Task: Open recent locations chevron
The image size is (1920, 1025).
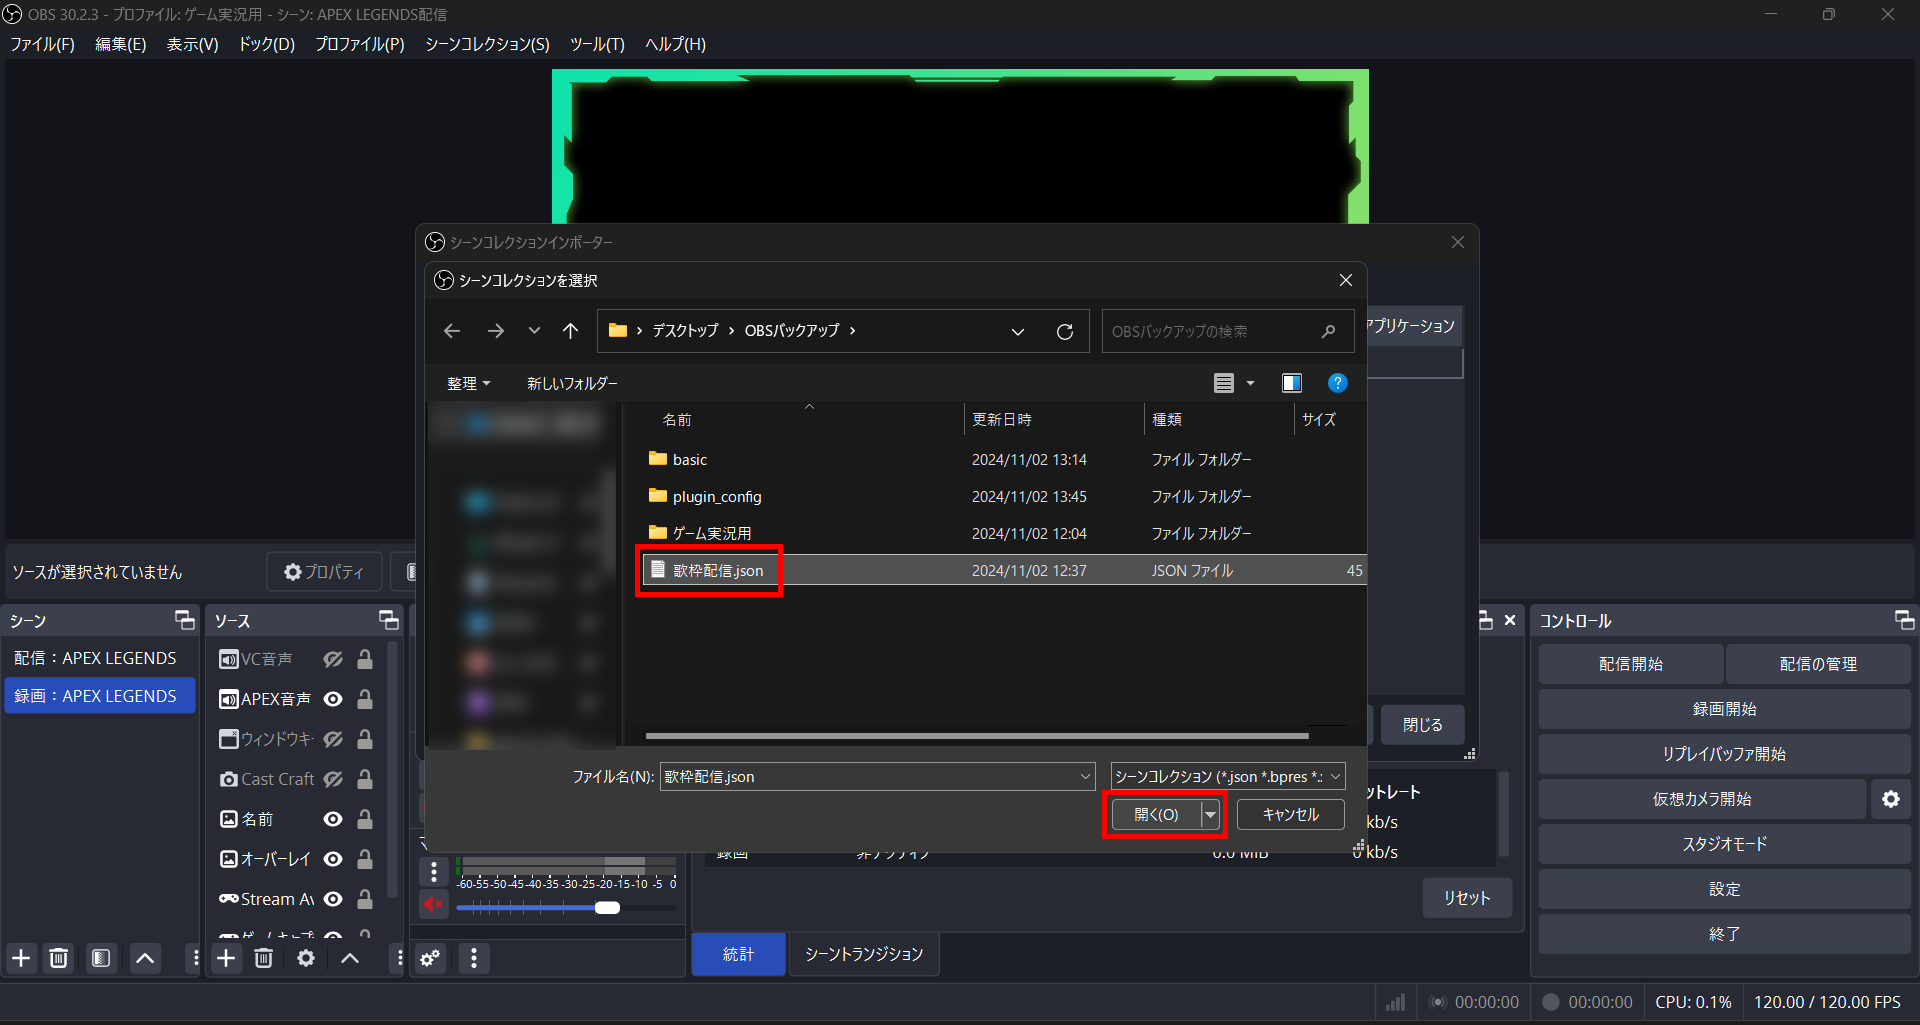Action: pyautogui.click(x=534, y=331)
